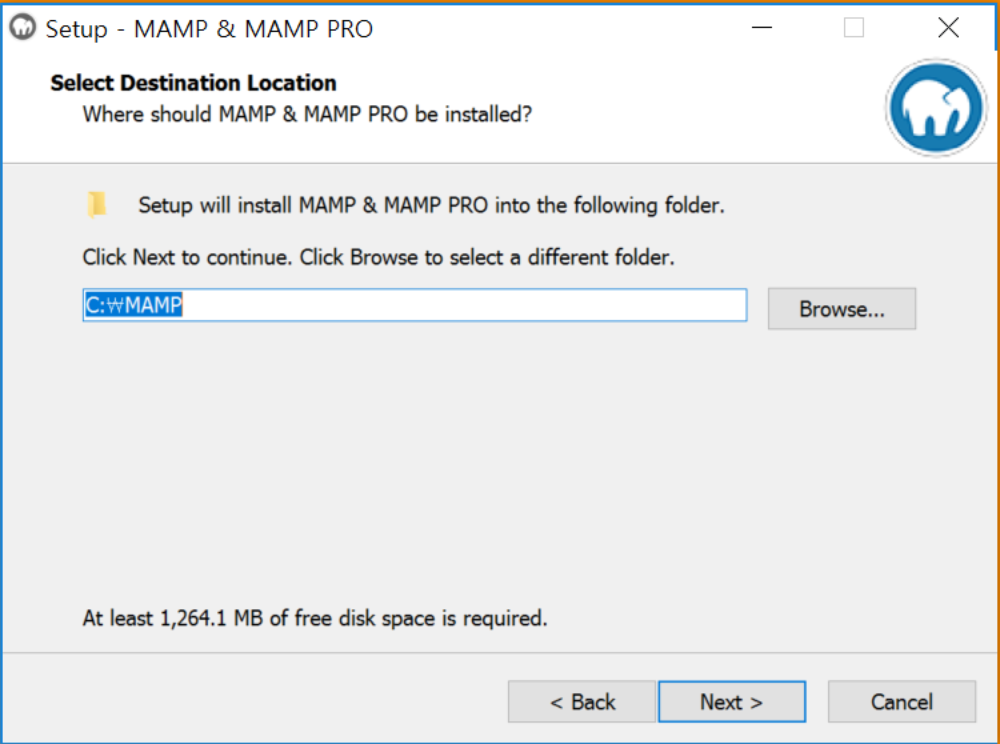Click the 'Where should MAMP & MAMP PRO be installed?' text
The width and height of the screenshot is (1000, 744).
307,114
